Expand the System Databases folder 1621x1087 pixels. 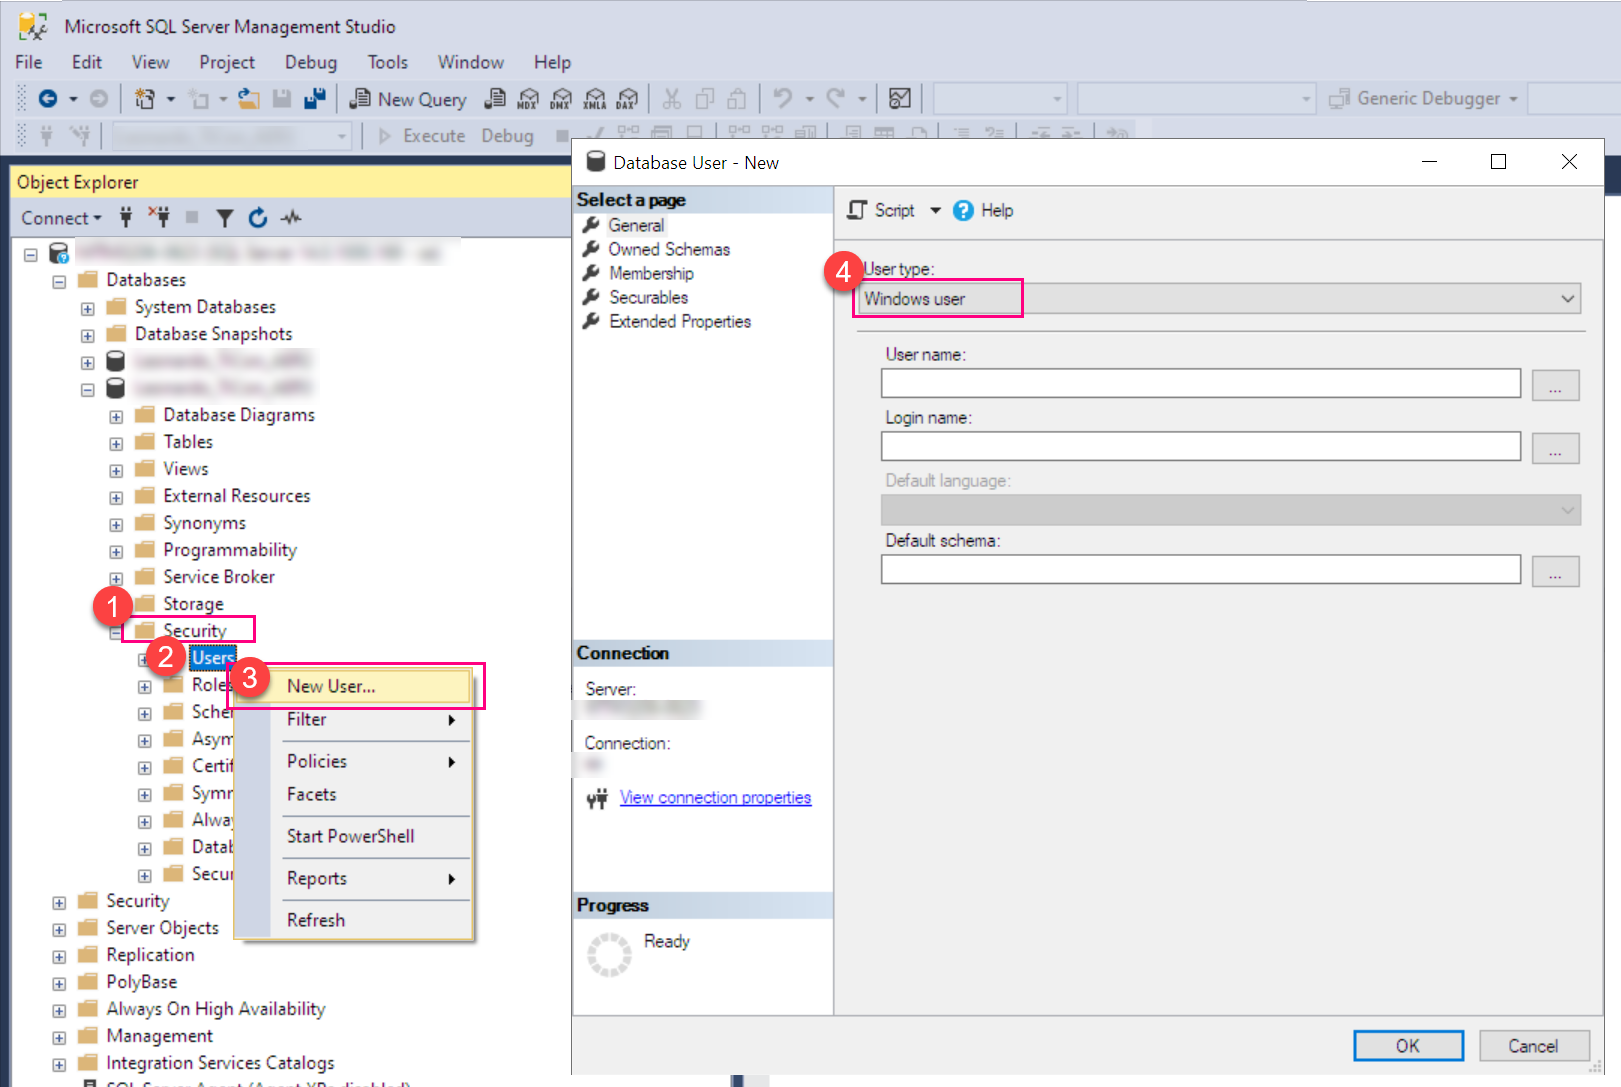point(88,308)
